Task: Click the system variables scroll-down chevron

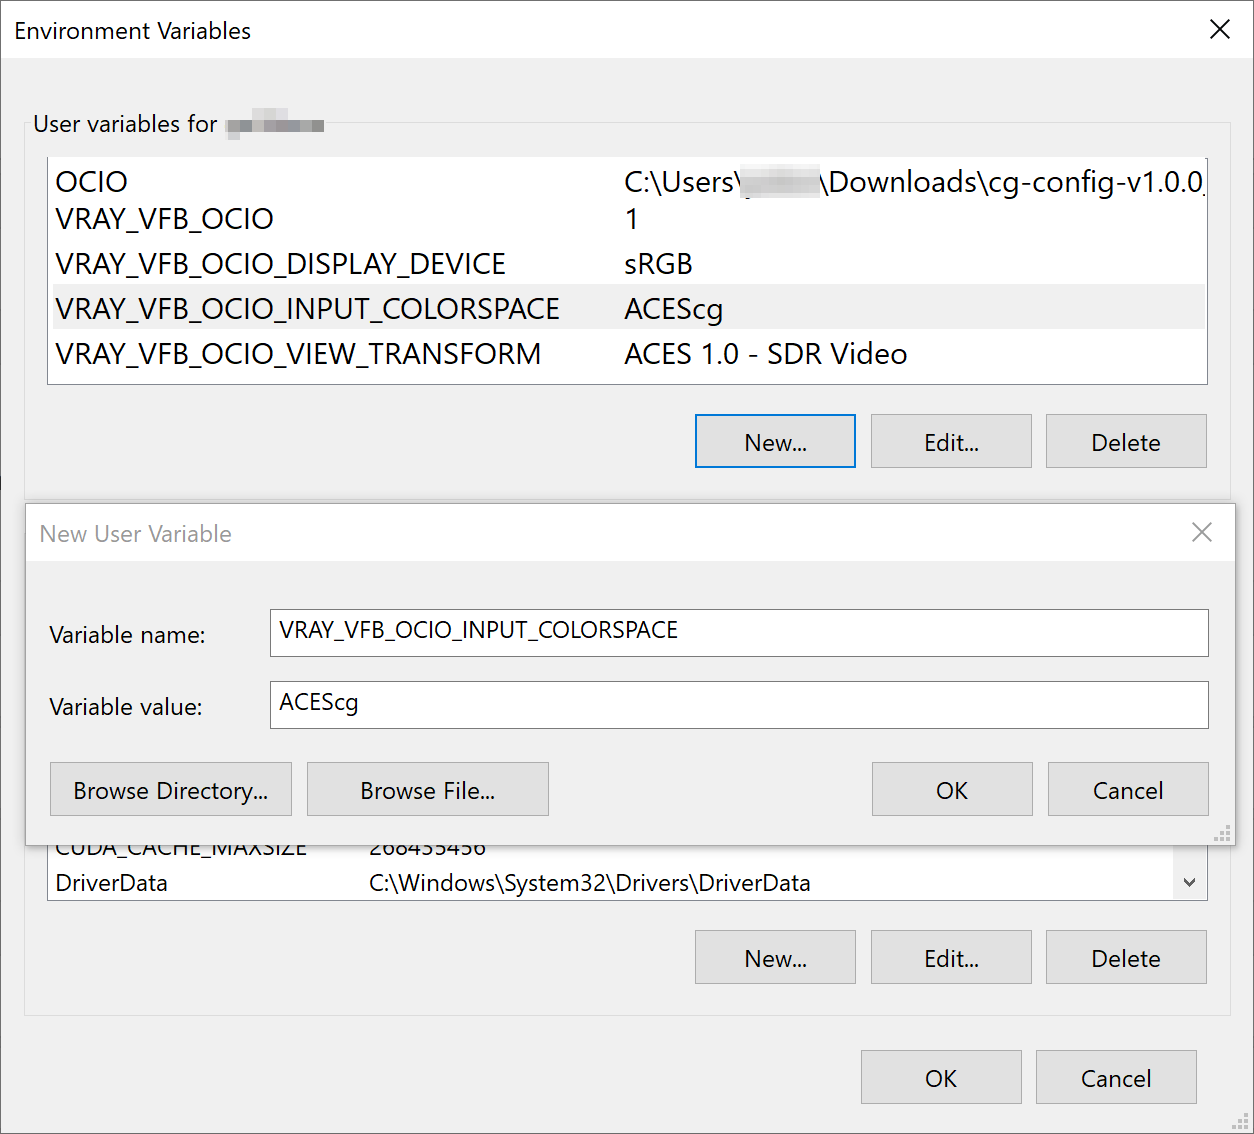Action: pyautogui.click(x=1189, y=882)
